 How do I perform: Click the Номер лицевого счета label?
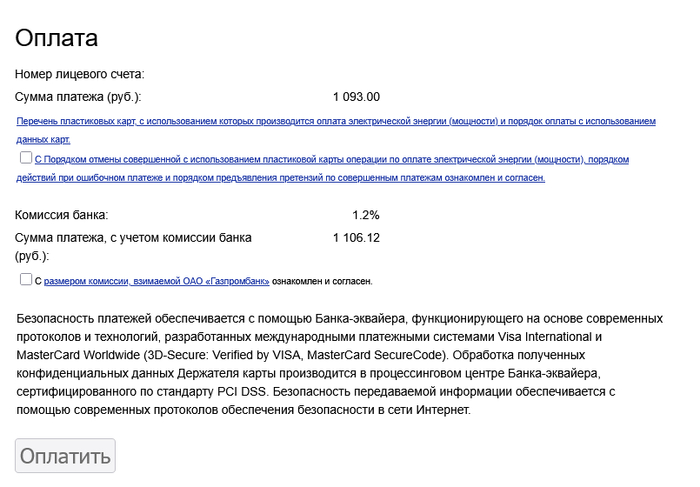pyautogui.click(x=80, y=74)
